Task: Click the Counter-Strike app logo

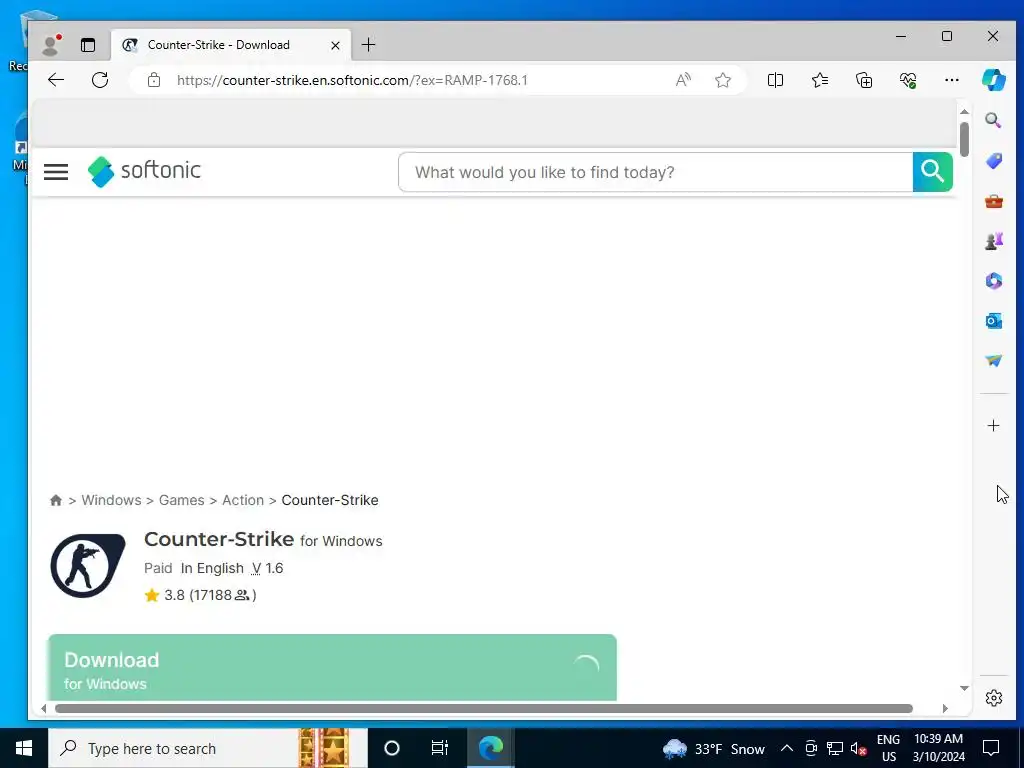Action: click(x=88, y=566)
